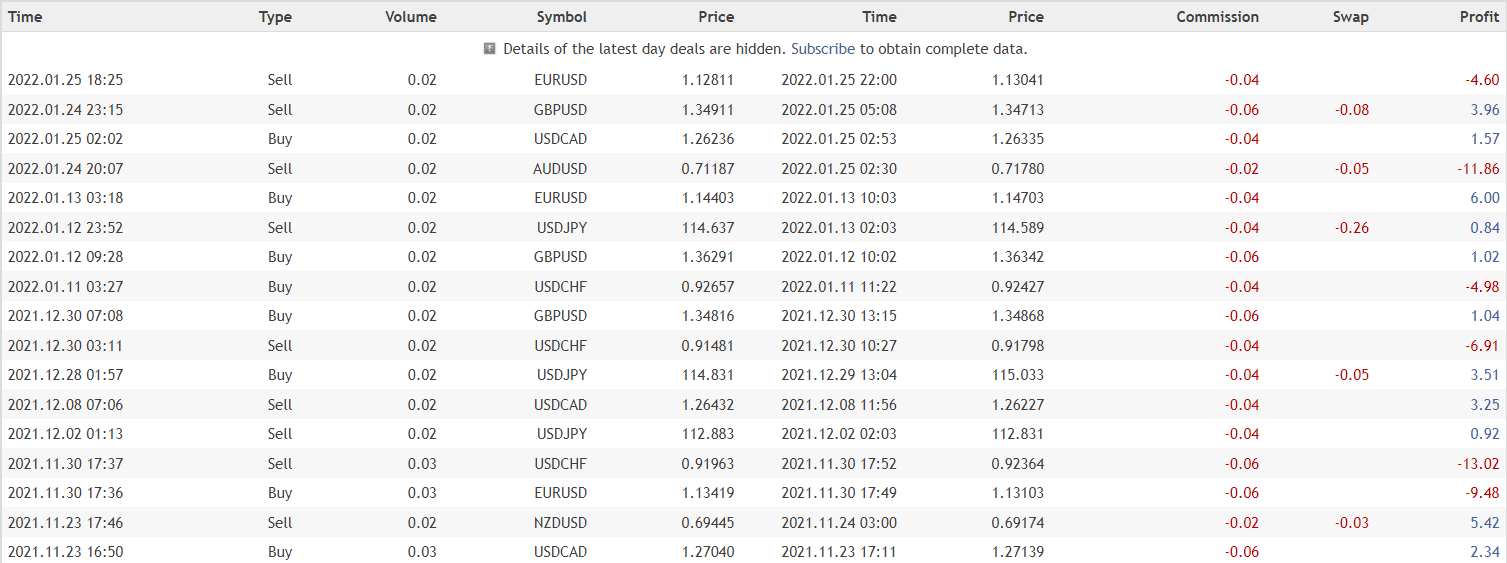Click the profit value 3.51
Image resolution: width=1507 pixels, height=563 pixels.
click(x=1485, y=375)
